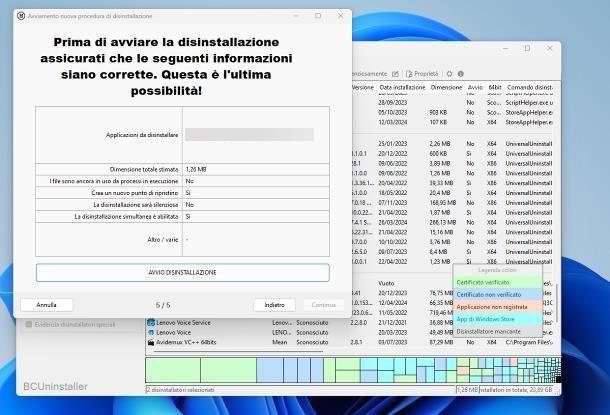Click Disinstallatore mancante legend entry
Viewport: 610px width, 415px height.
pos(498,331)
